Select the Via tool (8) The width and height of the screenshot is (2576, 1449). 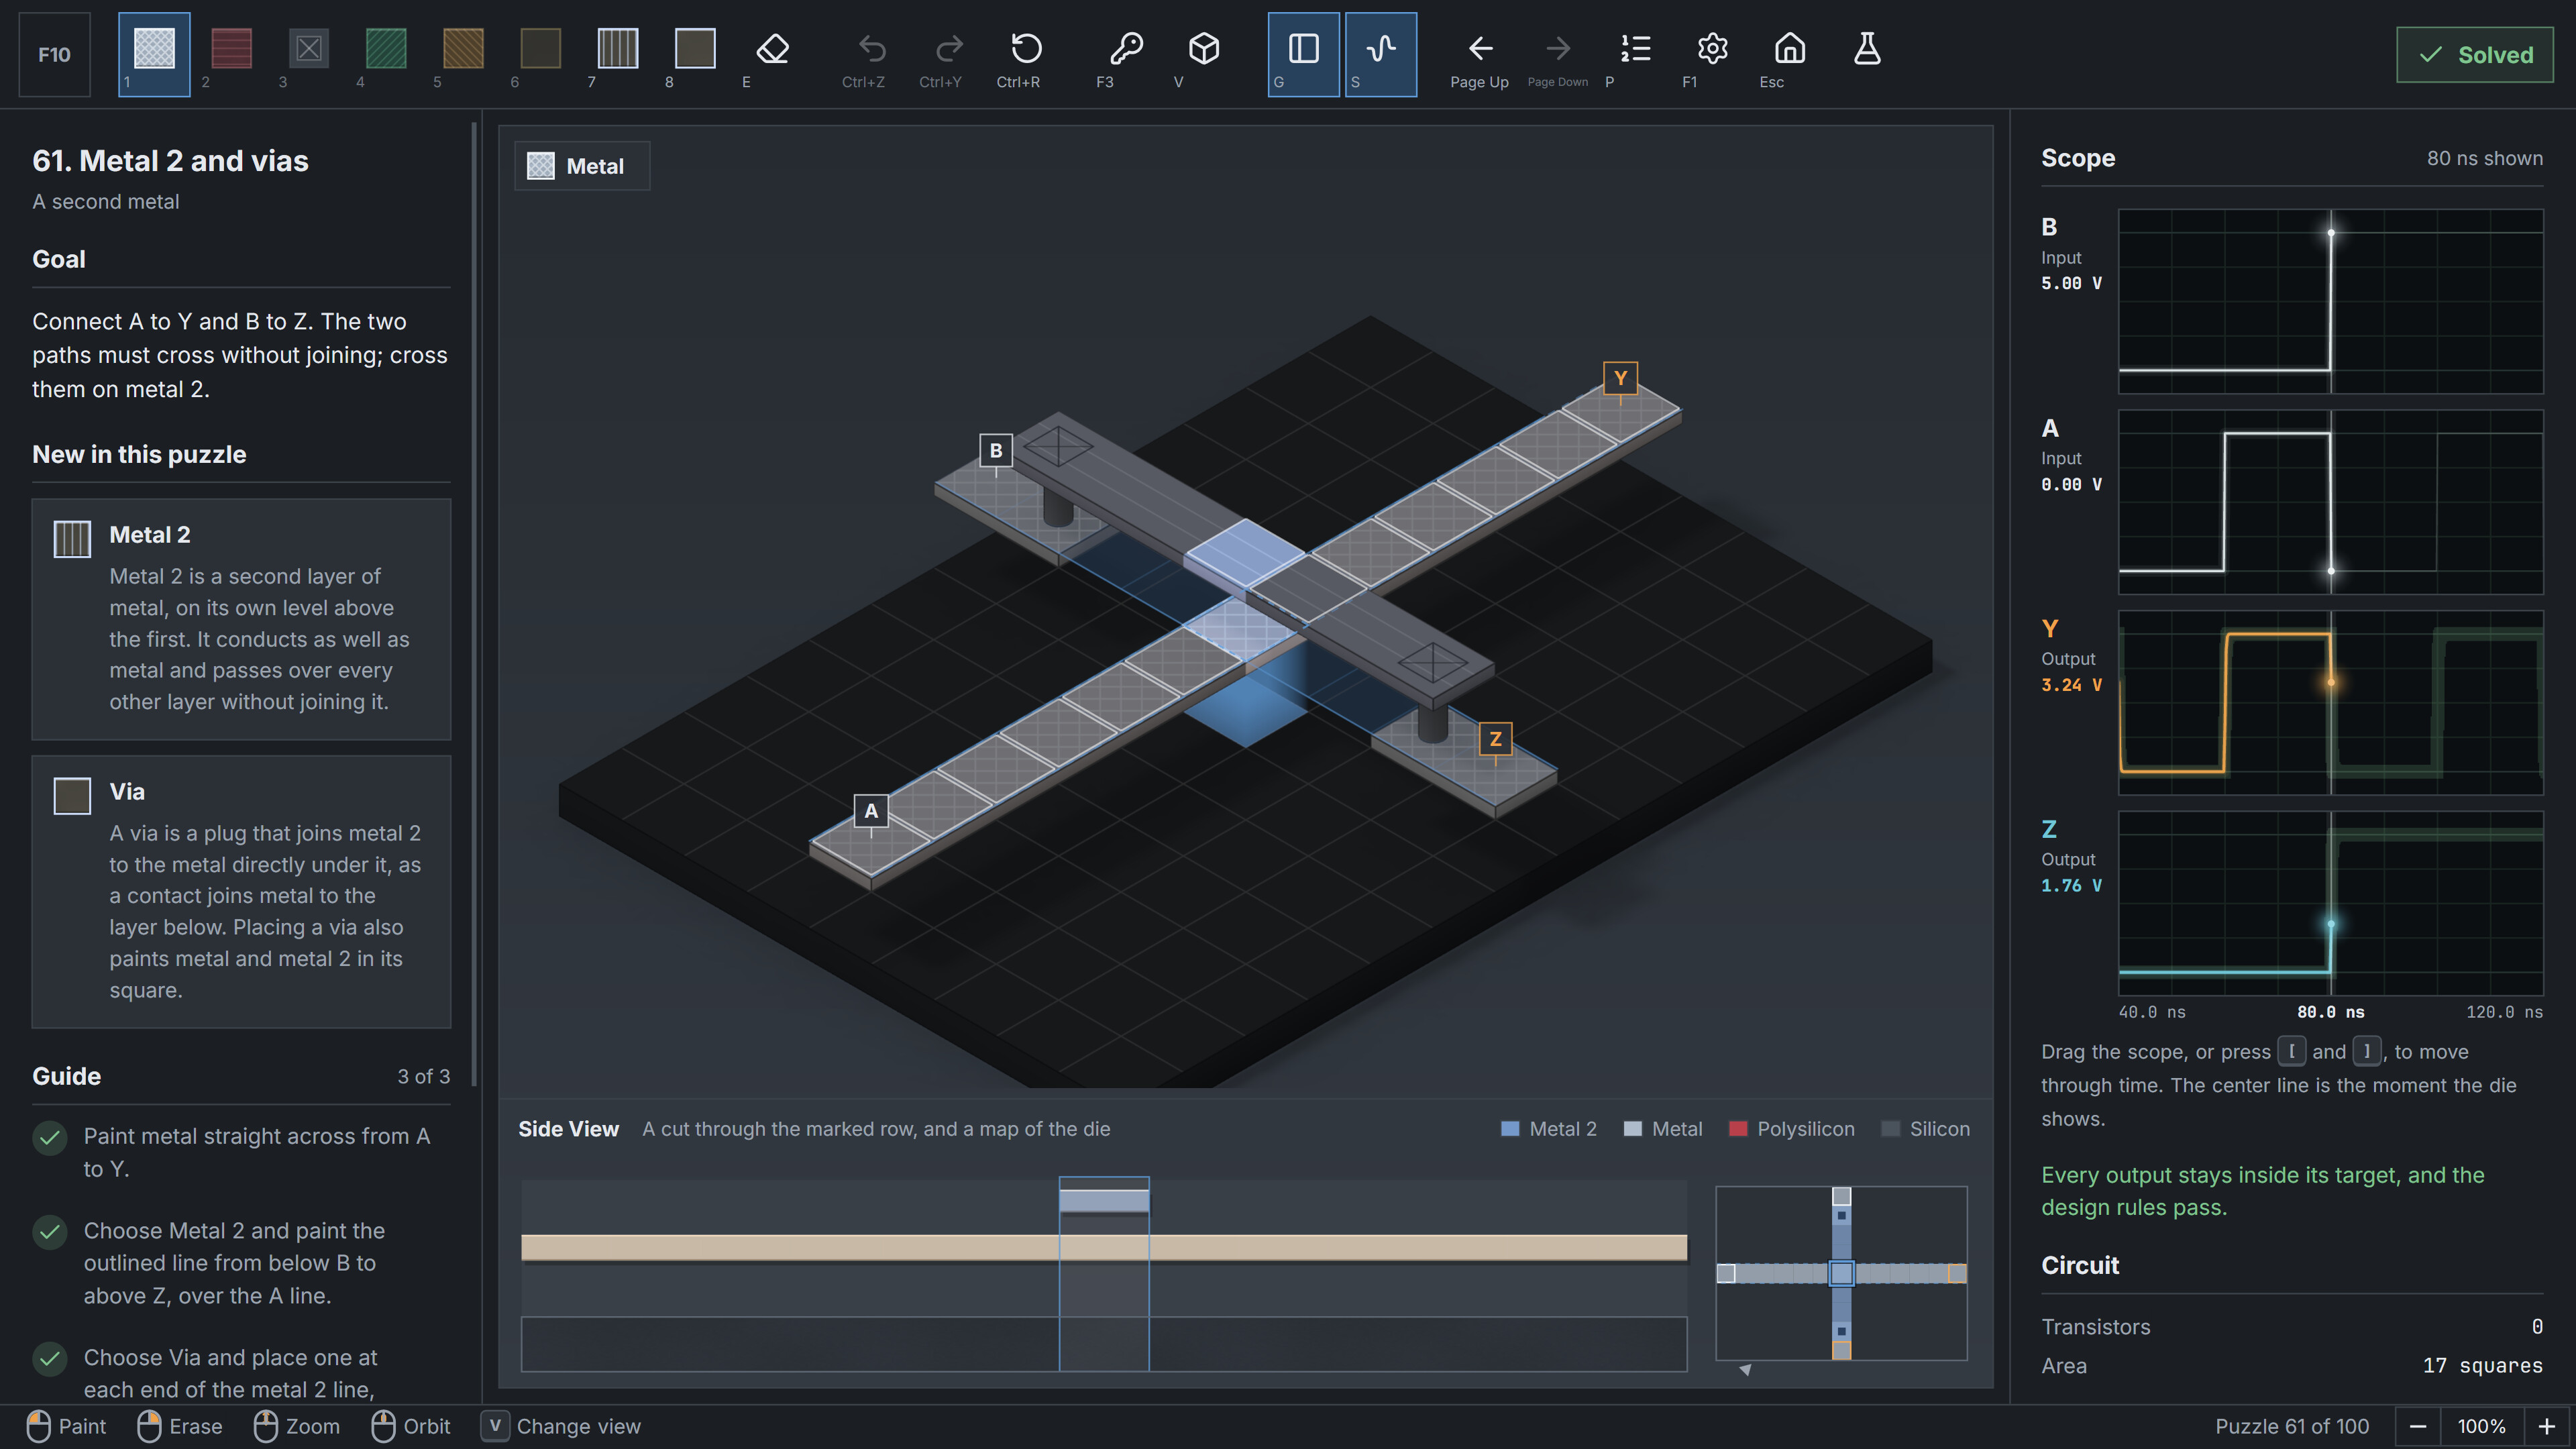pos(695,54)
